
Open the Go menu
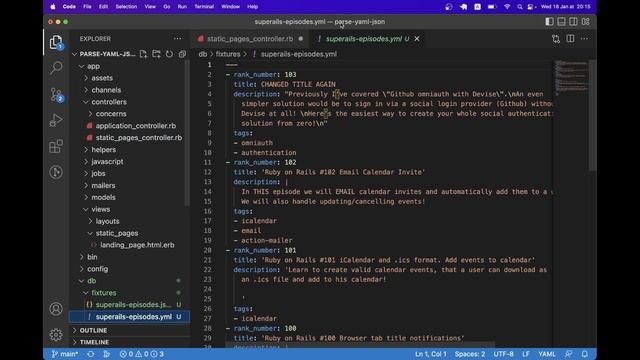point(167,7)
